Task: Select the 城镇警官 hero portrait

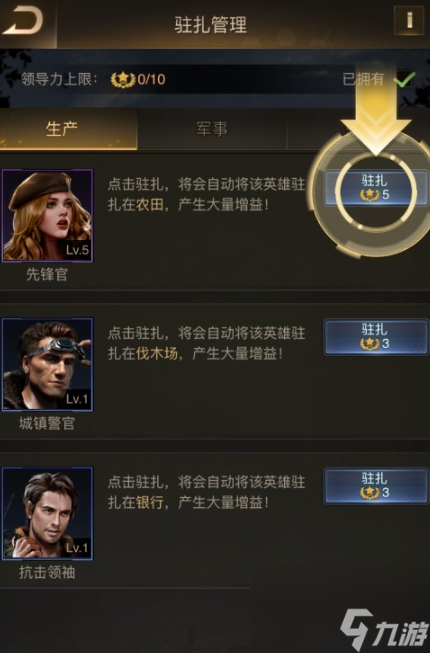Action: 47,364
